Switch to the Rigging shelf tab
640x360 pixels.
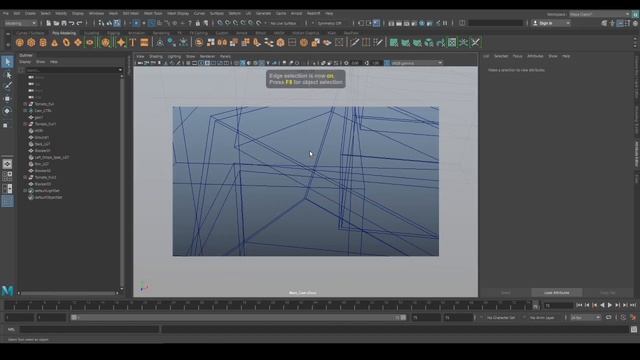113,33
